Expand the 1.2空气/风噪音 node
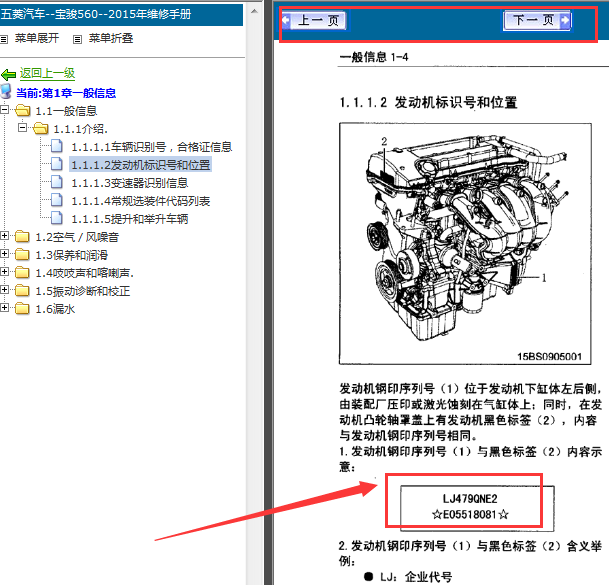The width and height of the screenshot is (609, 585). click(5, 236)
